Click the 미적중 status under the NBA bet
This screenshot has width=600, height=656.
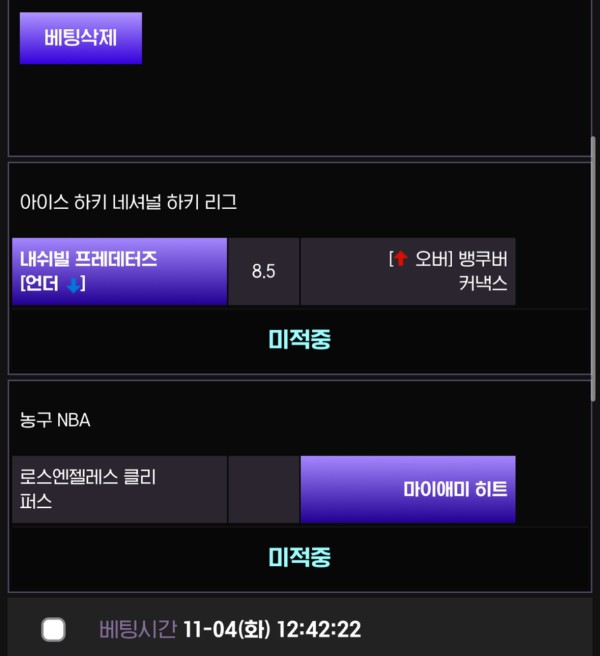pos(299,557)
